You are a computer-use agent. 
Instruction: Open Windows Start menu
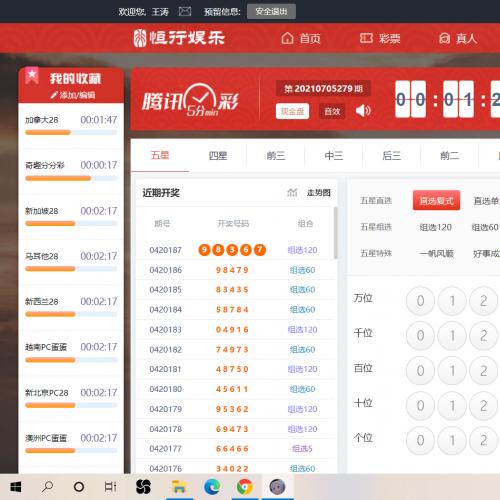[16, 487]
